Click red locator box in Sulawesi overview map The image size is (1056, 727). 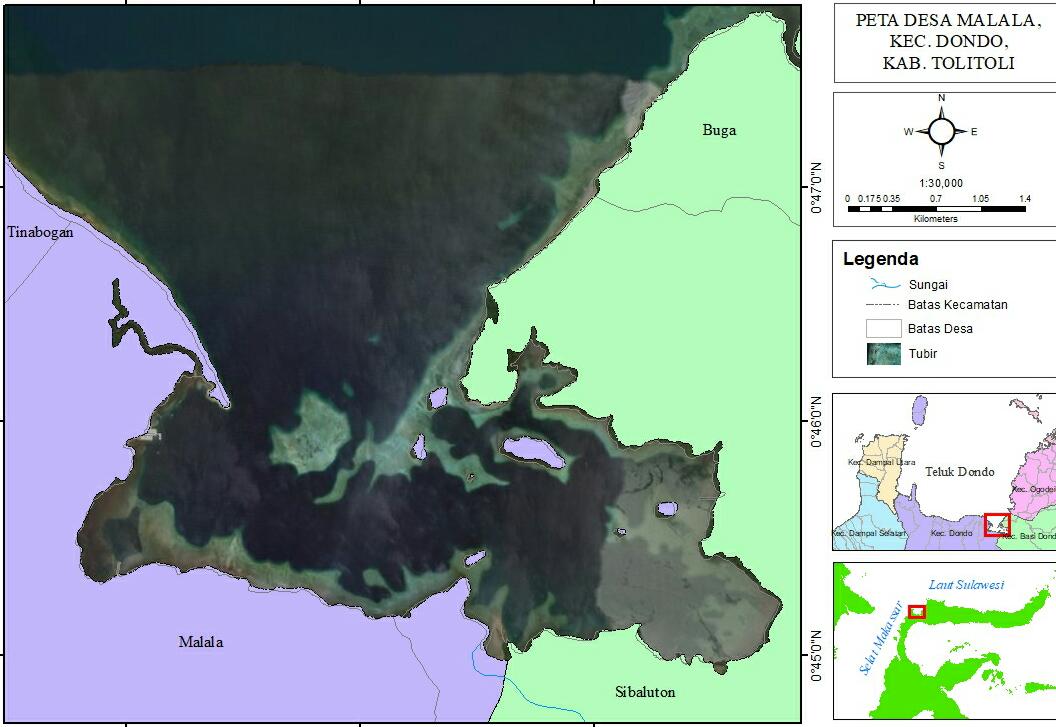tap(917, 611)
